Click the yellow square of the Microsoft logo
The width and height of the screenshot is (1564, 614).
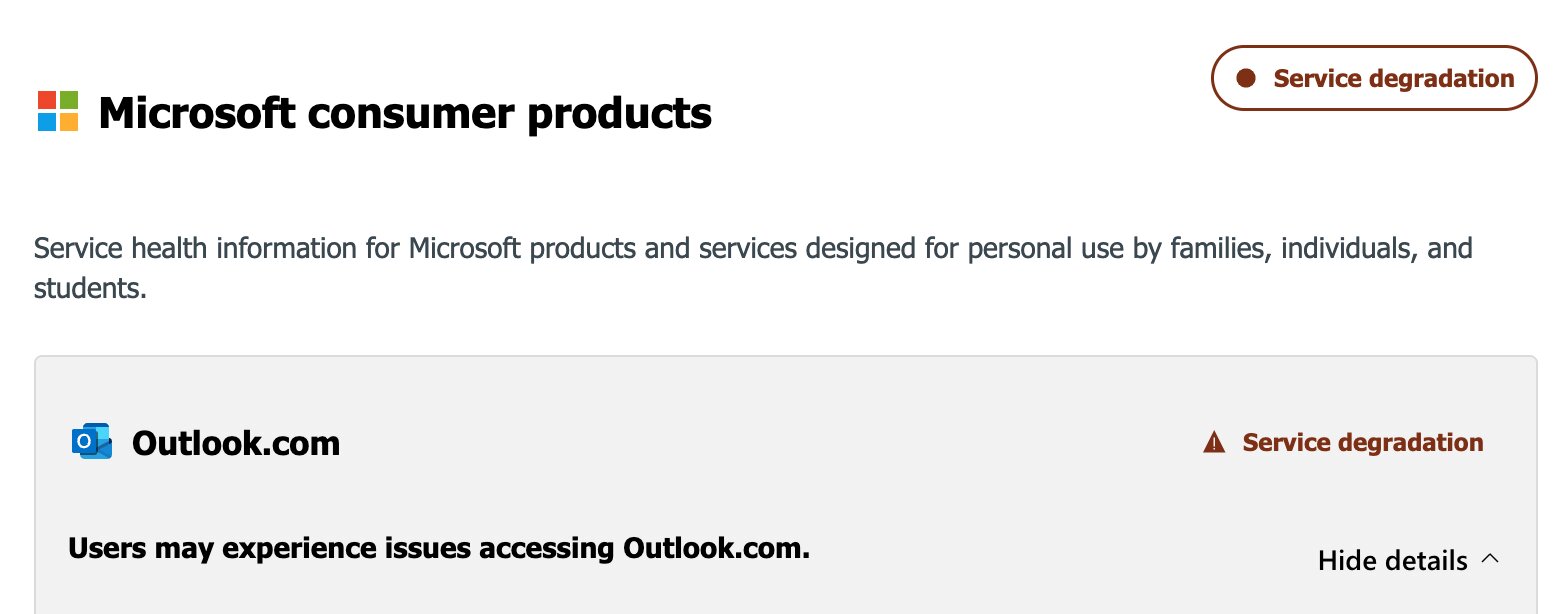click(x=68, y=122)
